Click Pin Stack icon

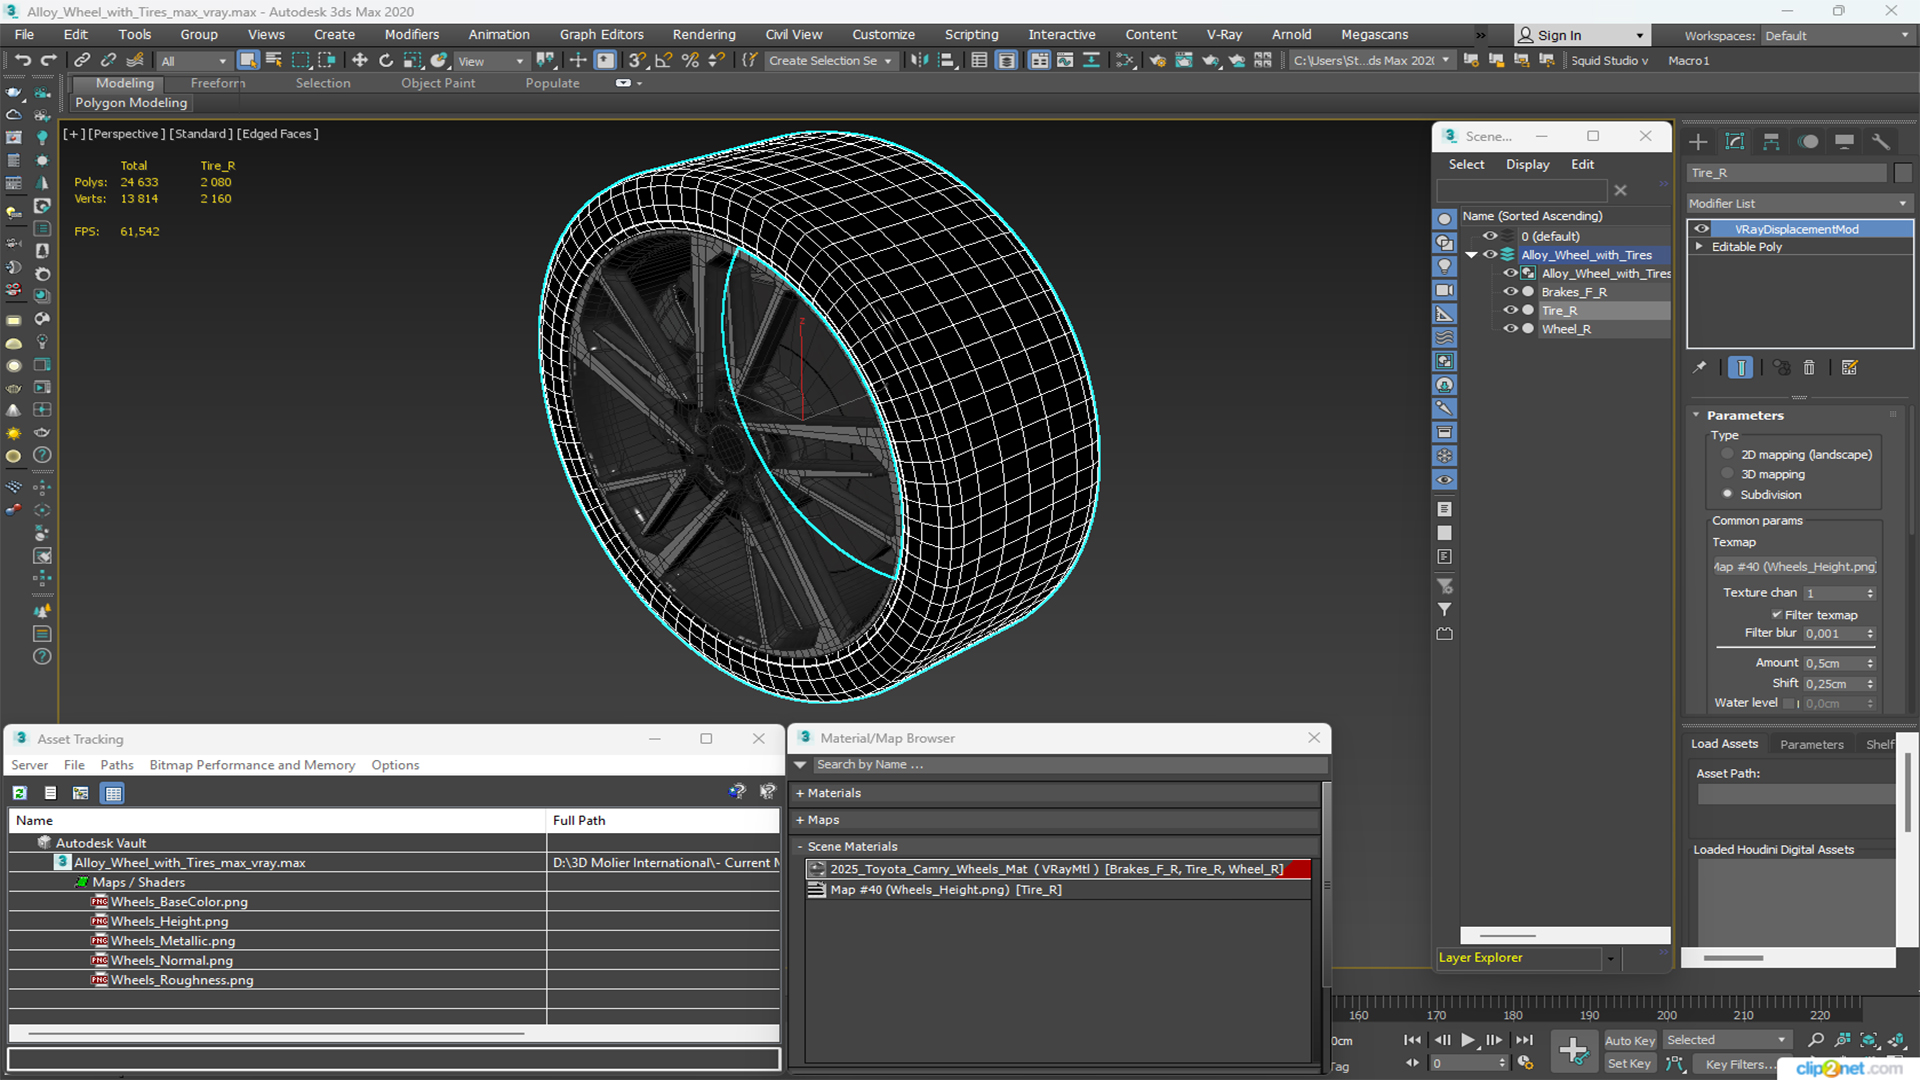click(1699, 368)
